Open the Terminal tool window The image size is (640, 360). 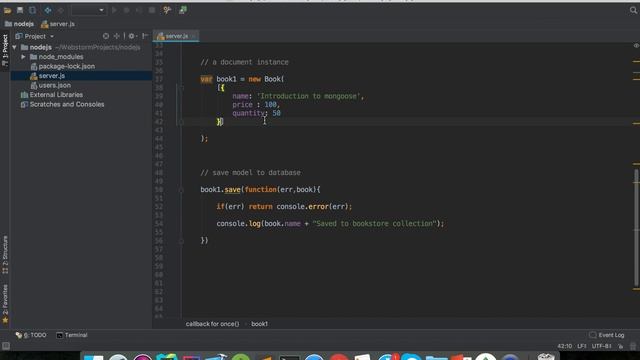[72, 335]
